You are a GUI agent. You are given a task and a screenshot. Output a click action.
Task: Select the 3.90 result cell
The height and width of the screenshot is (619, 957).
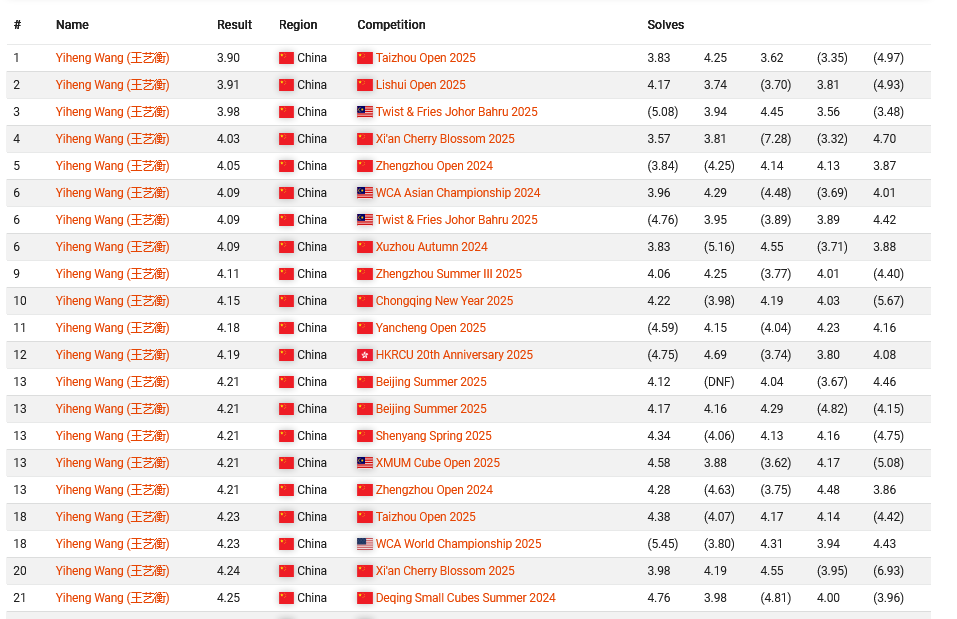pos(228,58)
